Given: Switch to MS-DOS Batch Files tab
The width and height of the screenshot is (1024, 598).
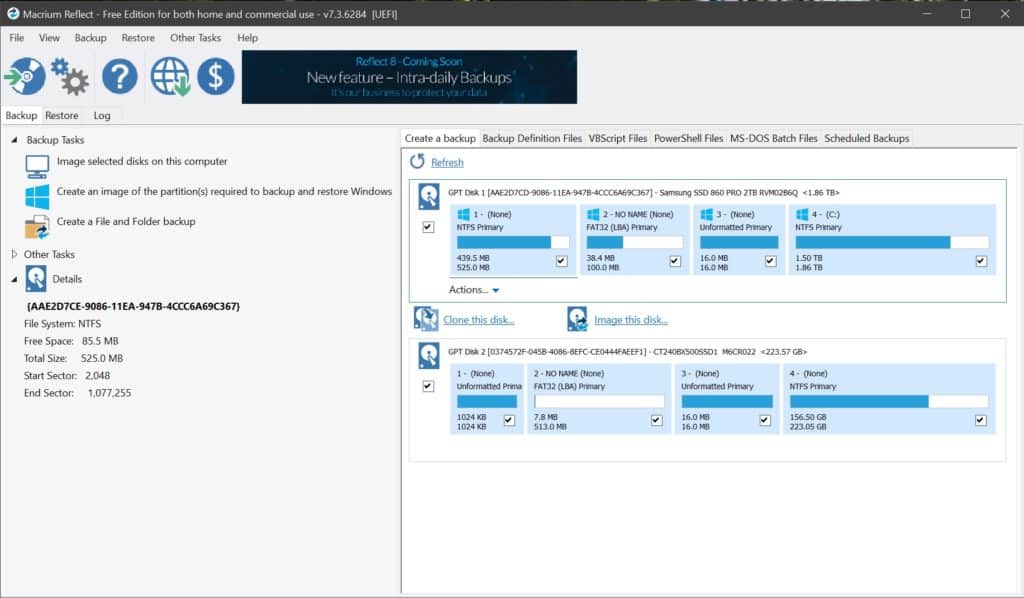Looking at the screenshot, I should [x=774, y=138].
